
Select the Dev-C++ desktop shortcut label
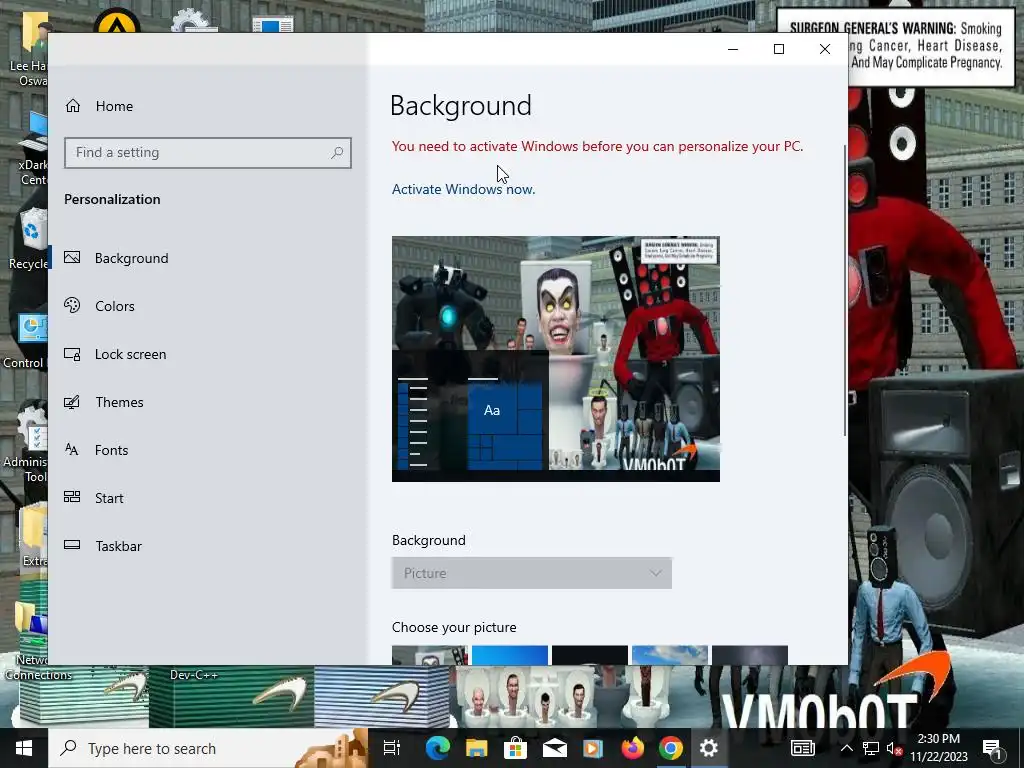click(x=194, y=675)
